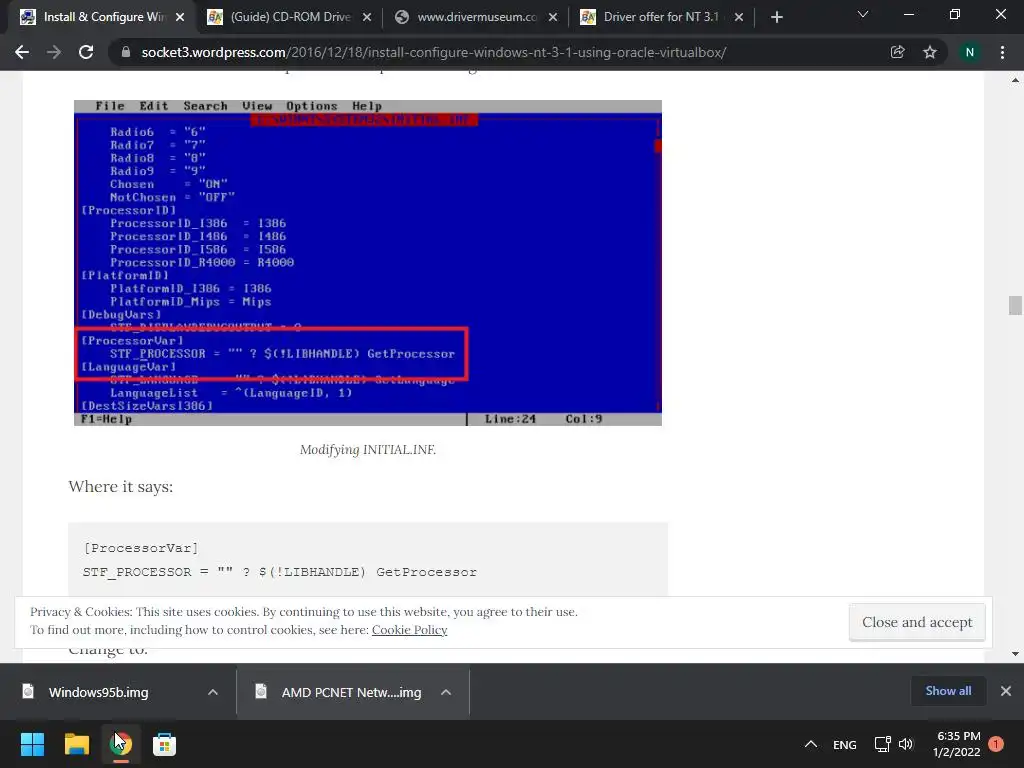Open Microsoft Store from taskbar
Viewport: 1024px width, 768px height.
[x=165, y=744]
